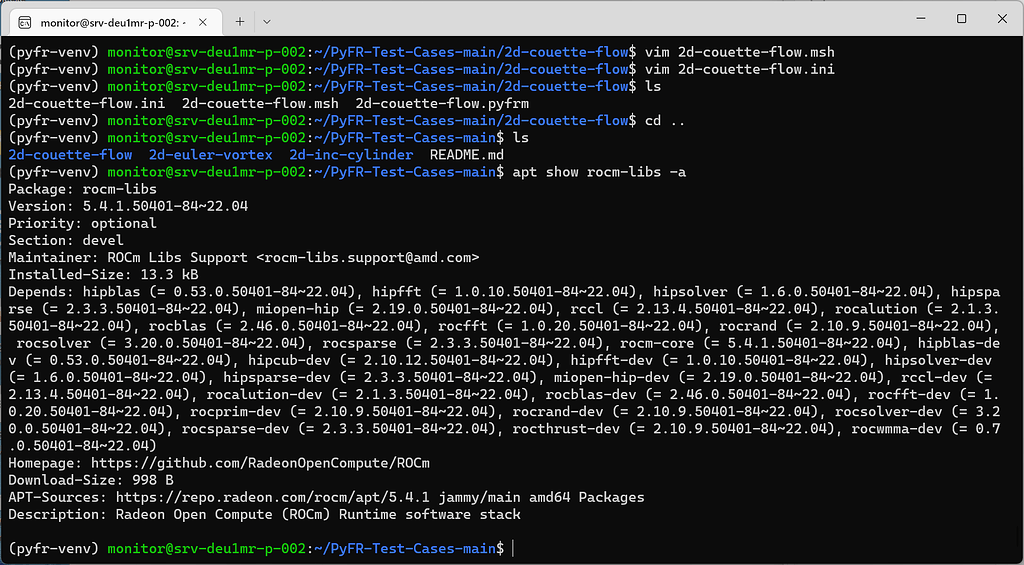Open a new tab with plus button
This screenshot has height=565, width=1024.
tap(240, 20)
